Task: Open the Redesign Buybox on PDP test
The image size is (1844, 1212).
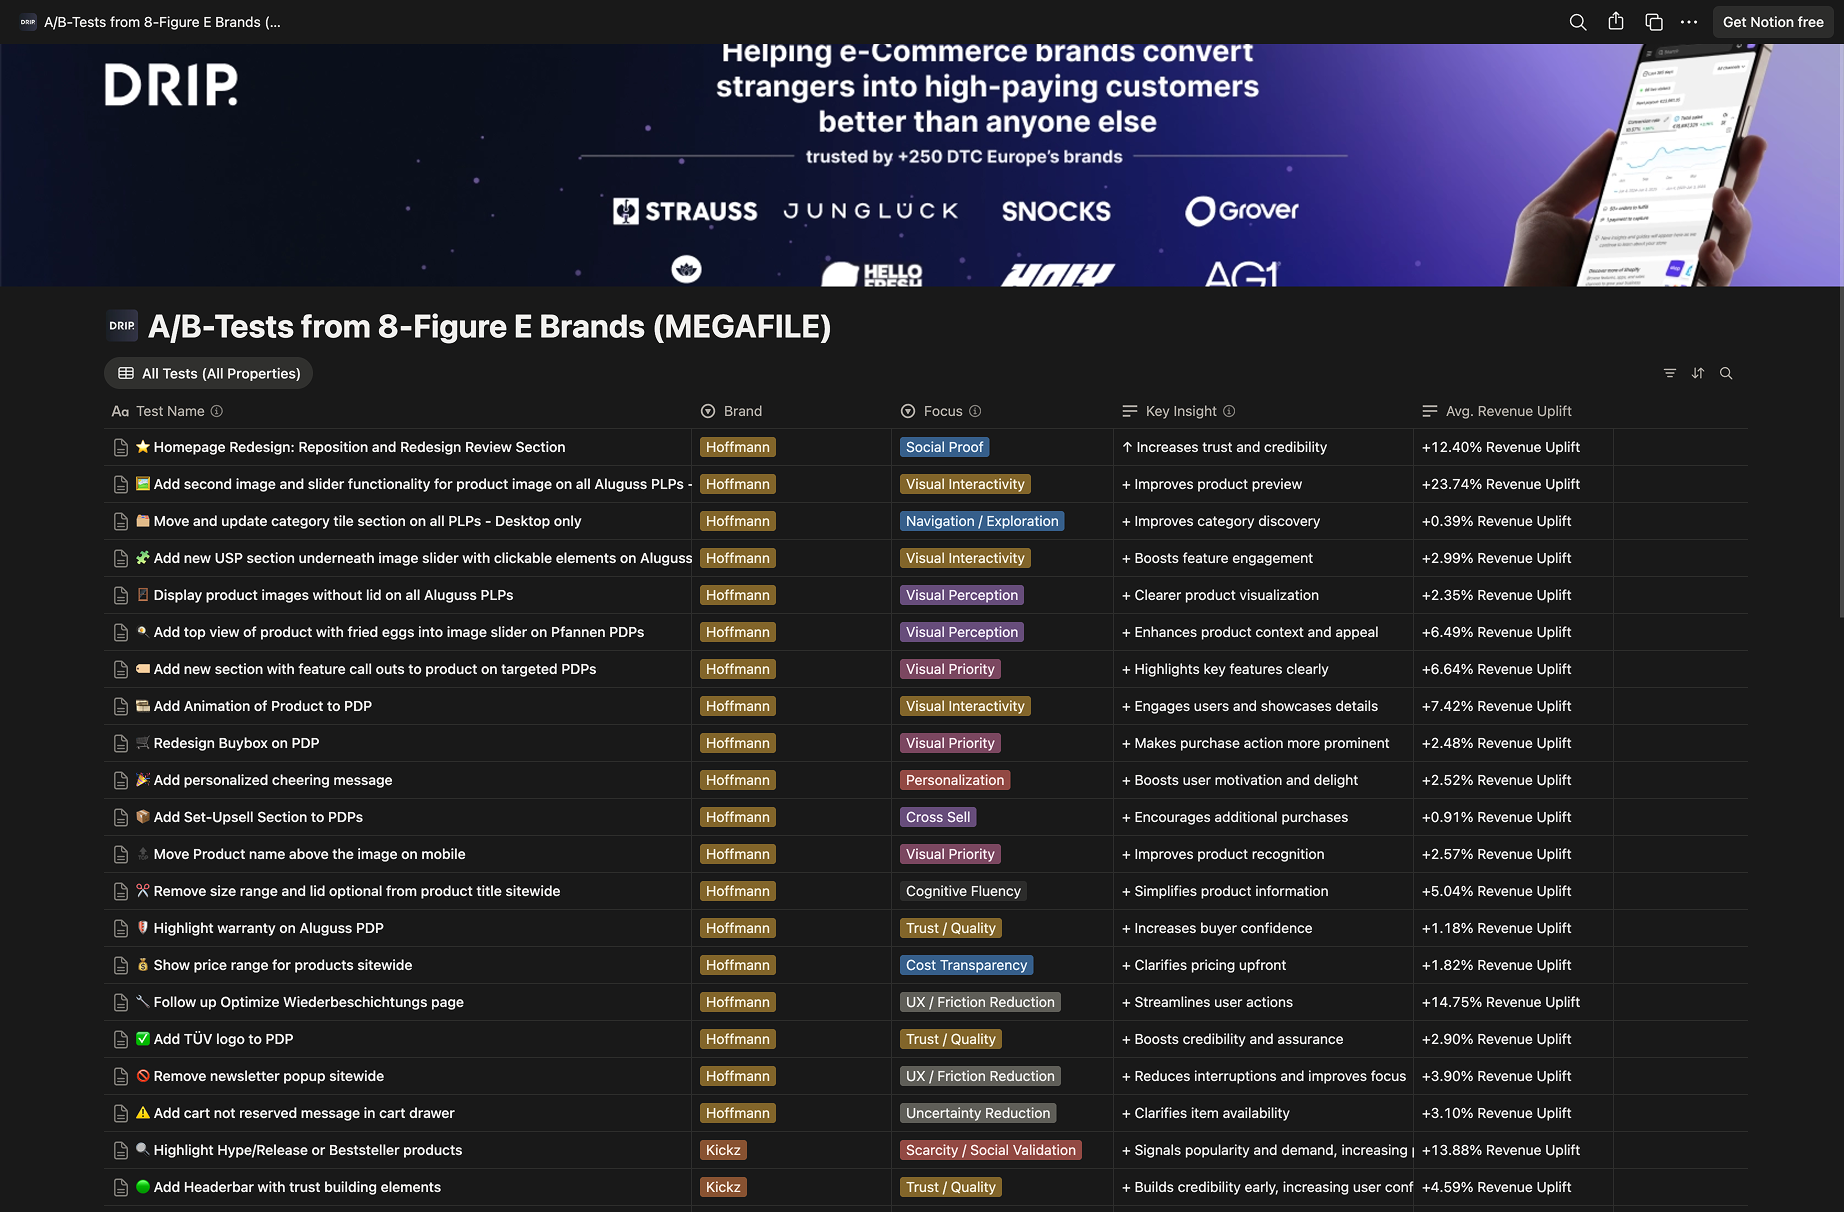Action: (x=236, y=743)
